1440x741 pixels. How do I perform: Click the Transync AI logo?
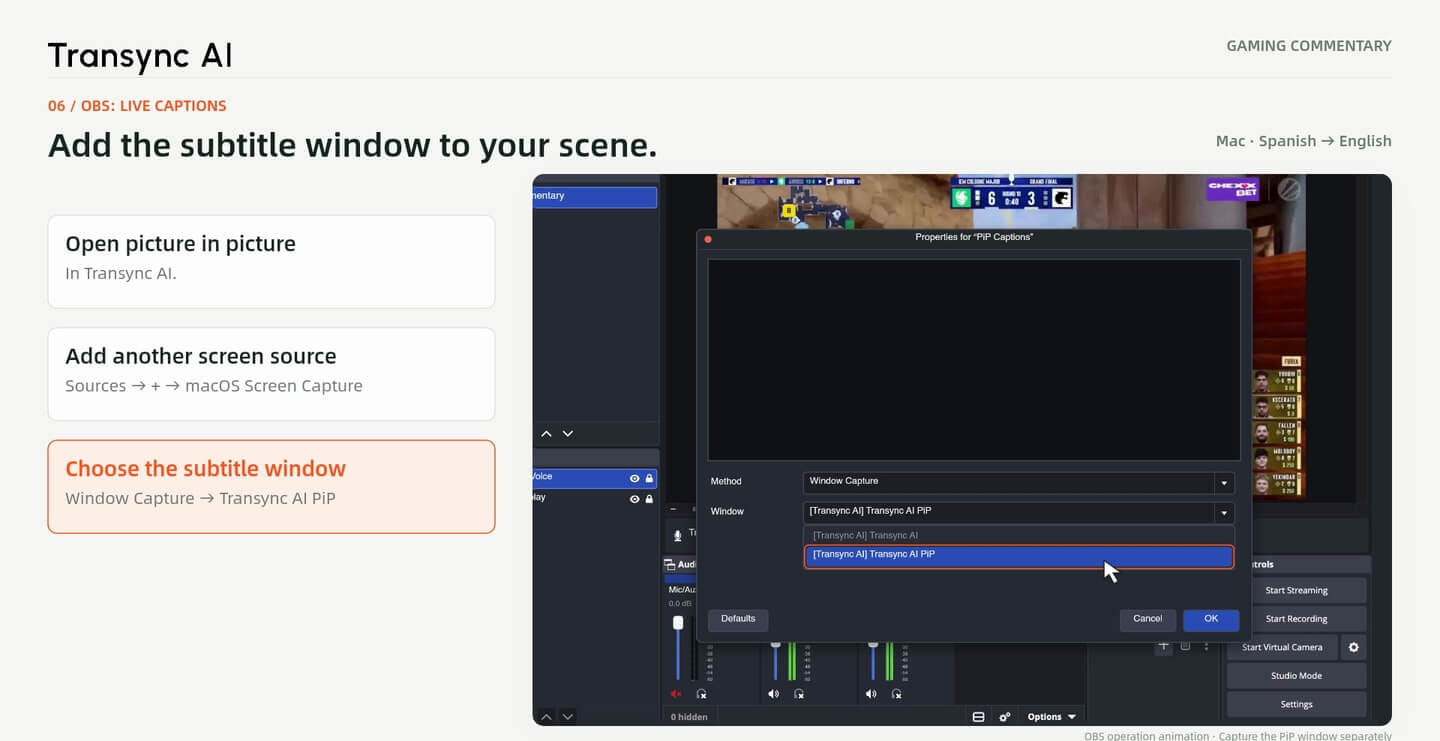140,56
